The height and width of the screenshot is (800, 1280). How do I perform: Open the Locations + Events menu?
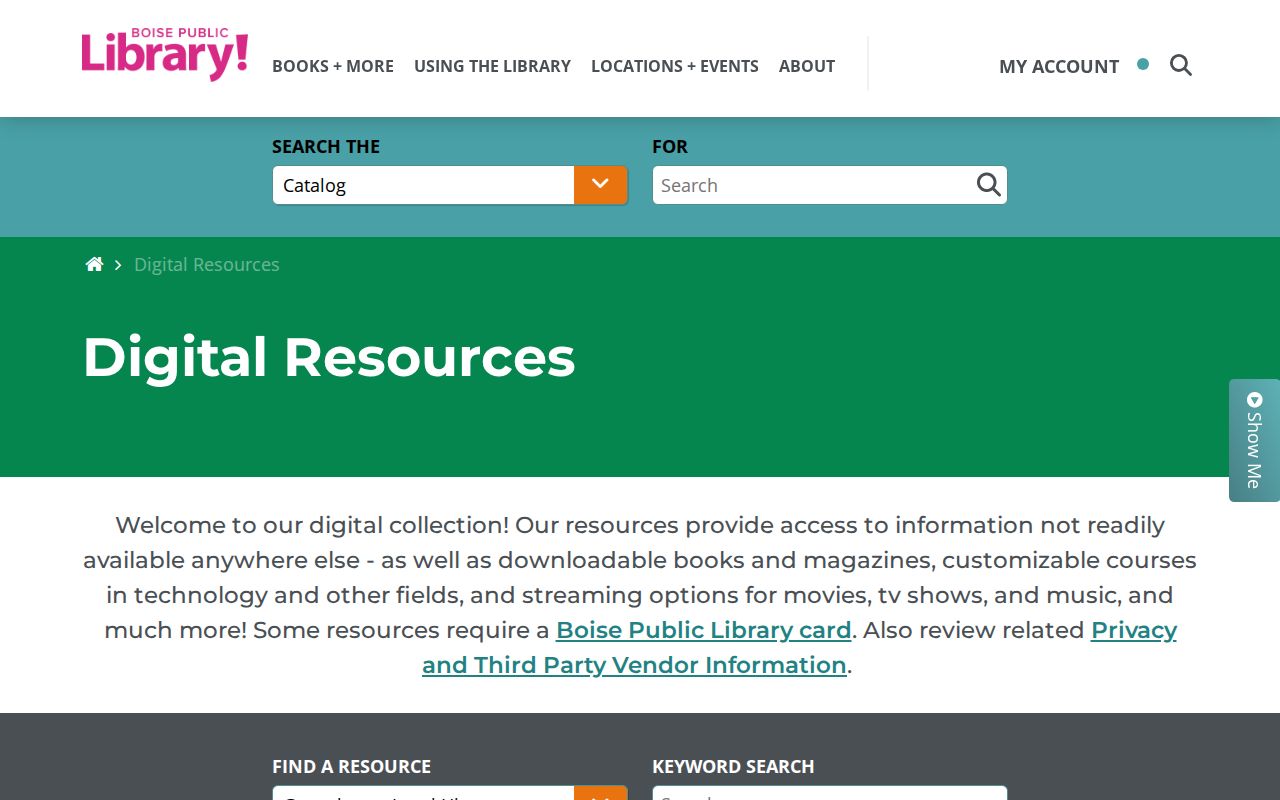tap(675, 66)
